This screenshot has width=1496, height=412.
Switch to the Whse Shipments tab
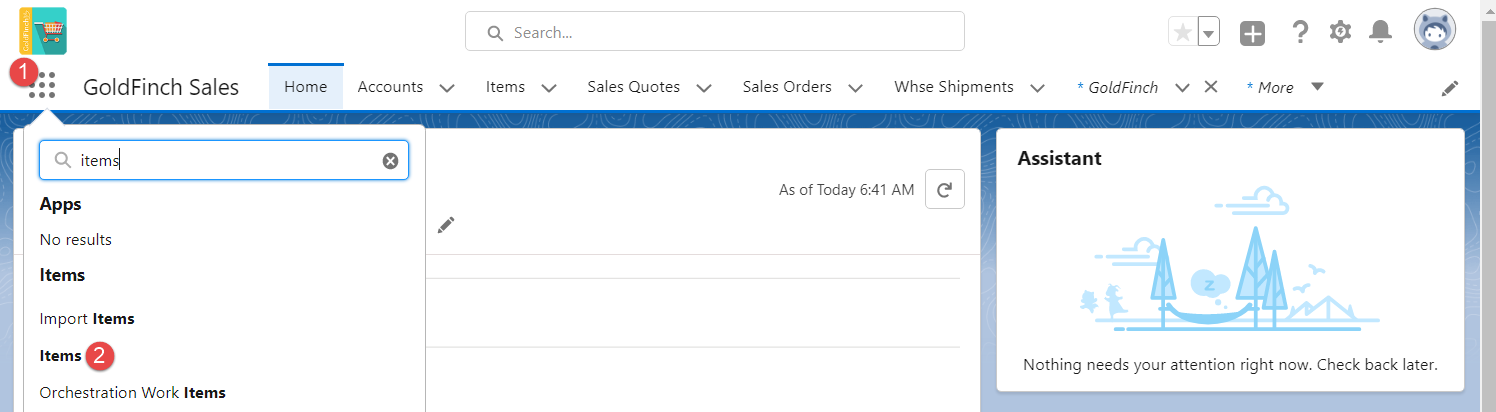pos(954,87)
